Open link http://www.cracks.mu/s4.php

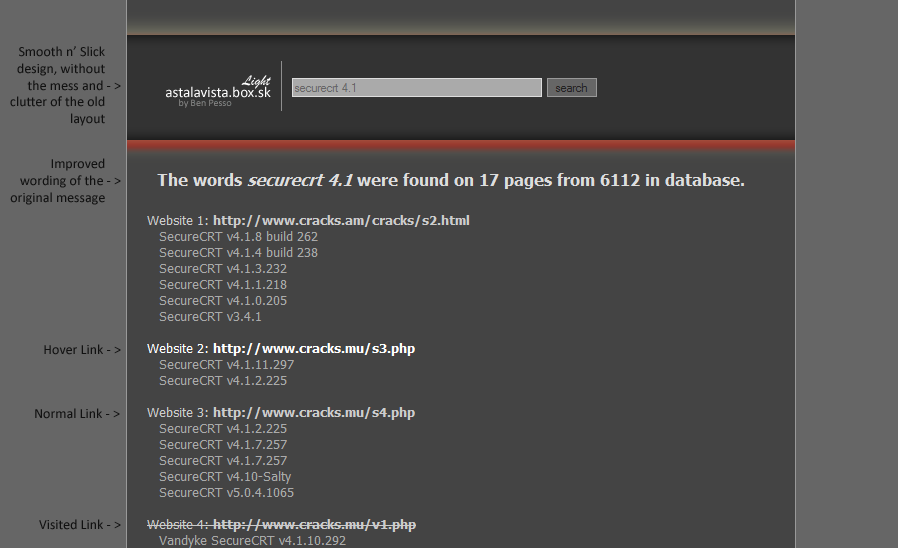click(x=314, y=413)
